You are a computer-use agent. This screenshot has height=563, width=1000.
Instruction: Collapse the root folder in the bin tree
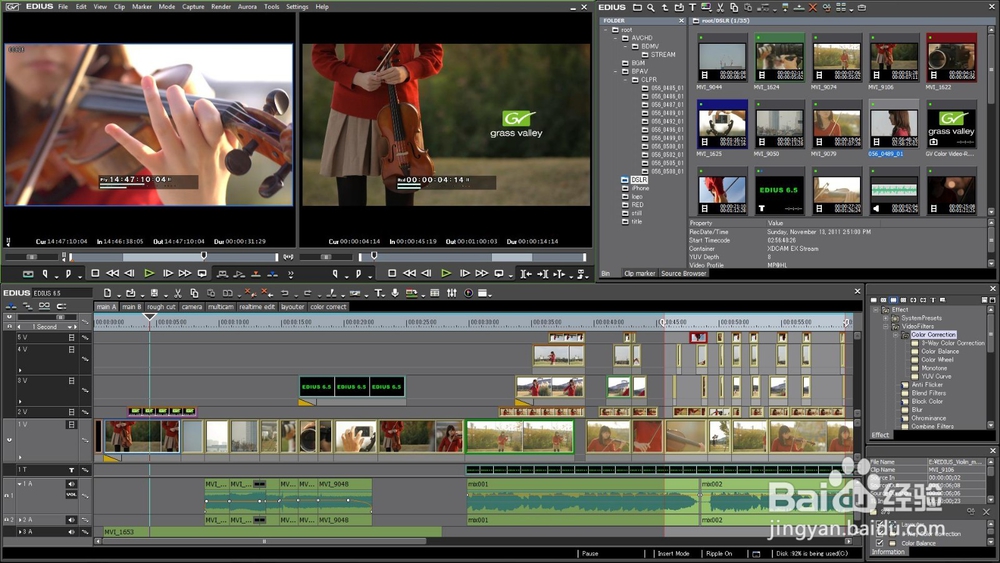pos(607,30)
